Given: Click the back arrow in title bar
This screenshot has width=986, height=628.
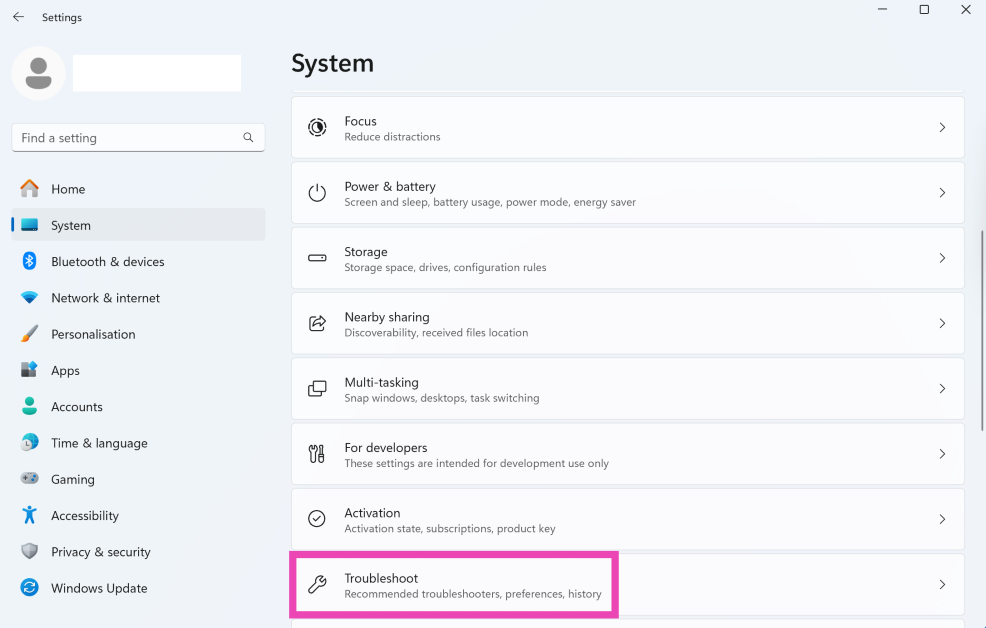Looking at the screenshot, I should click(x=18, y=17).
